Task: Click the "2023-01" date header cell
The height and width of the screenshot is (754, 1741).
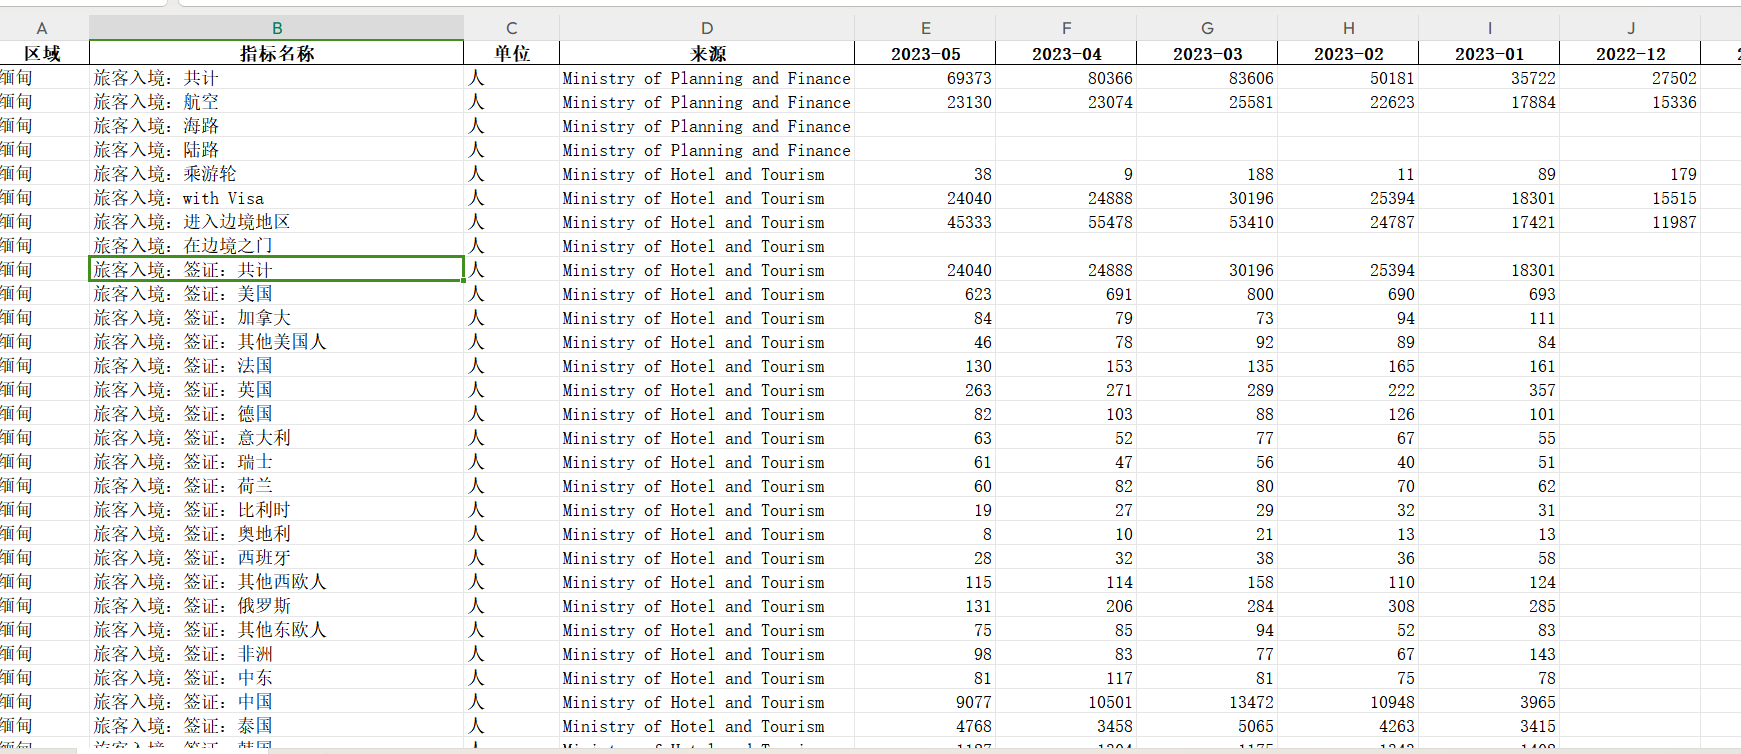Action: pyautogui.click(x=1489, y=53)
